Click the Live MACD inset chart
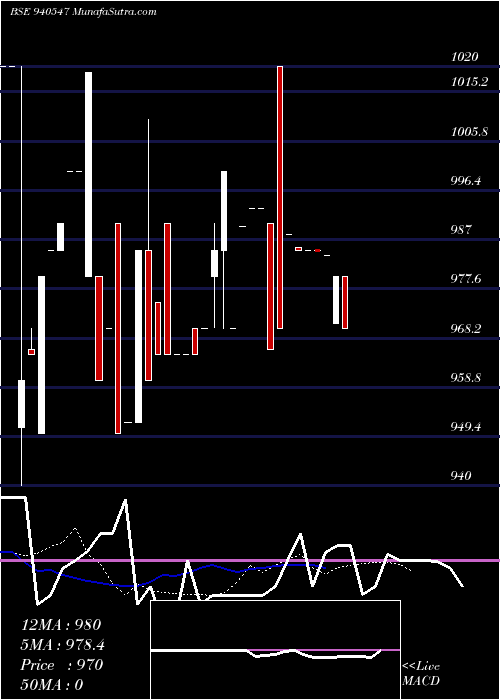Image resolution: width=500 pixels, height=700 pixels. [275, 650]
